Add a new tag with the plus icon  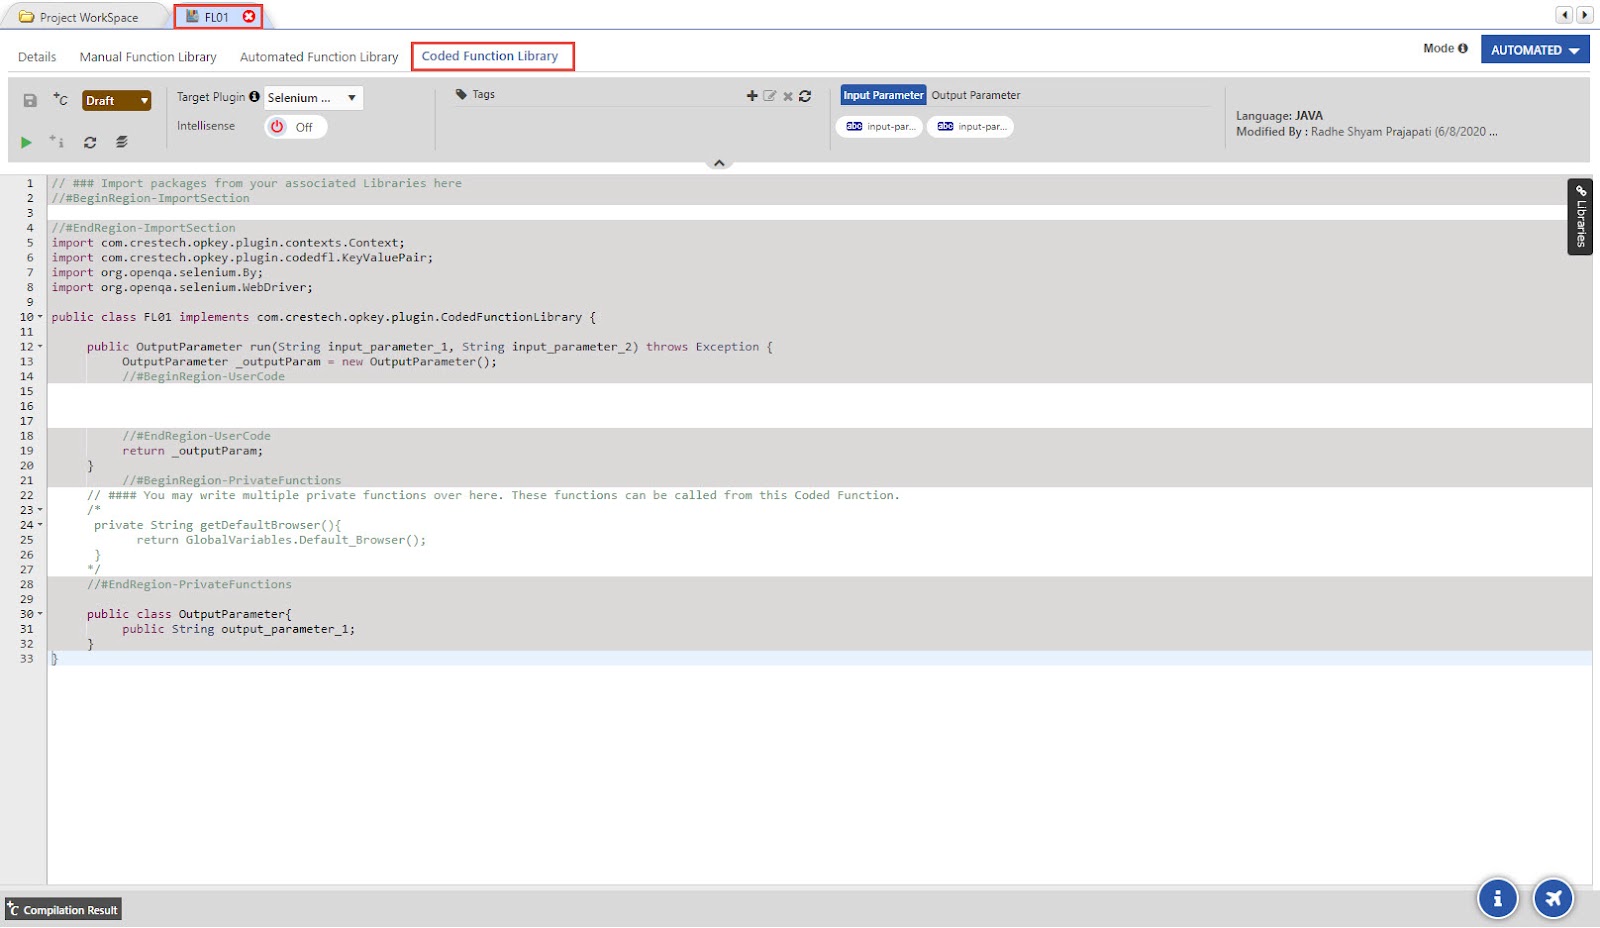pos(752,96)
